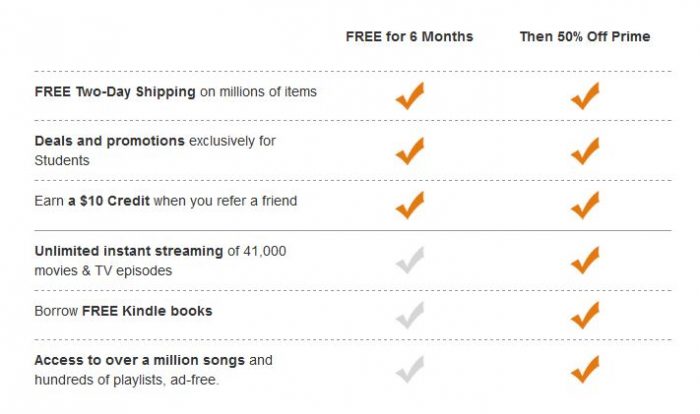Click 'Access to over a million songs' text
This screenshot has width=700, height=414.
click(153, 369)
